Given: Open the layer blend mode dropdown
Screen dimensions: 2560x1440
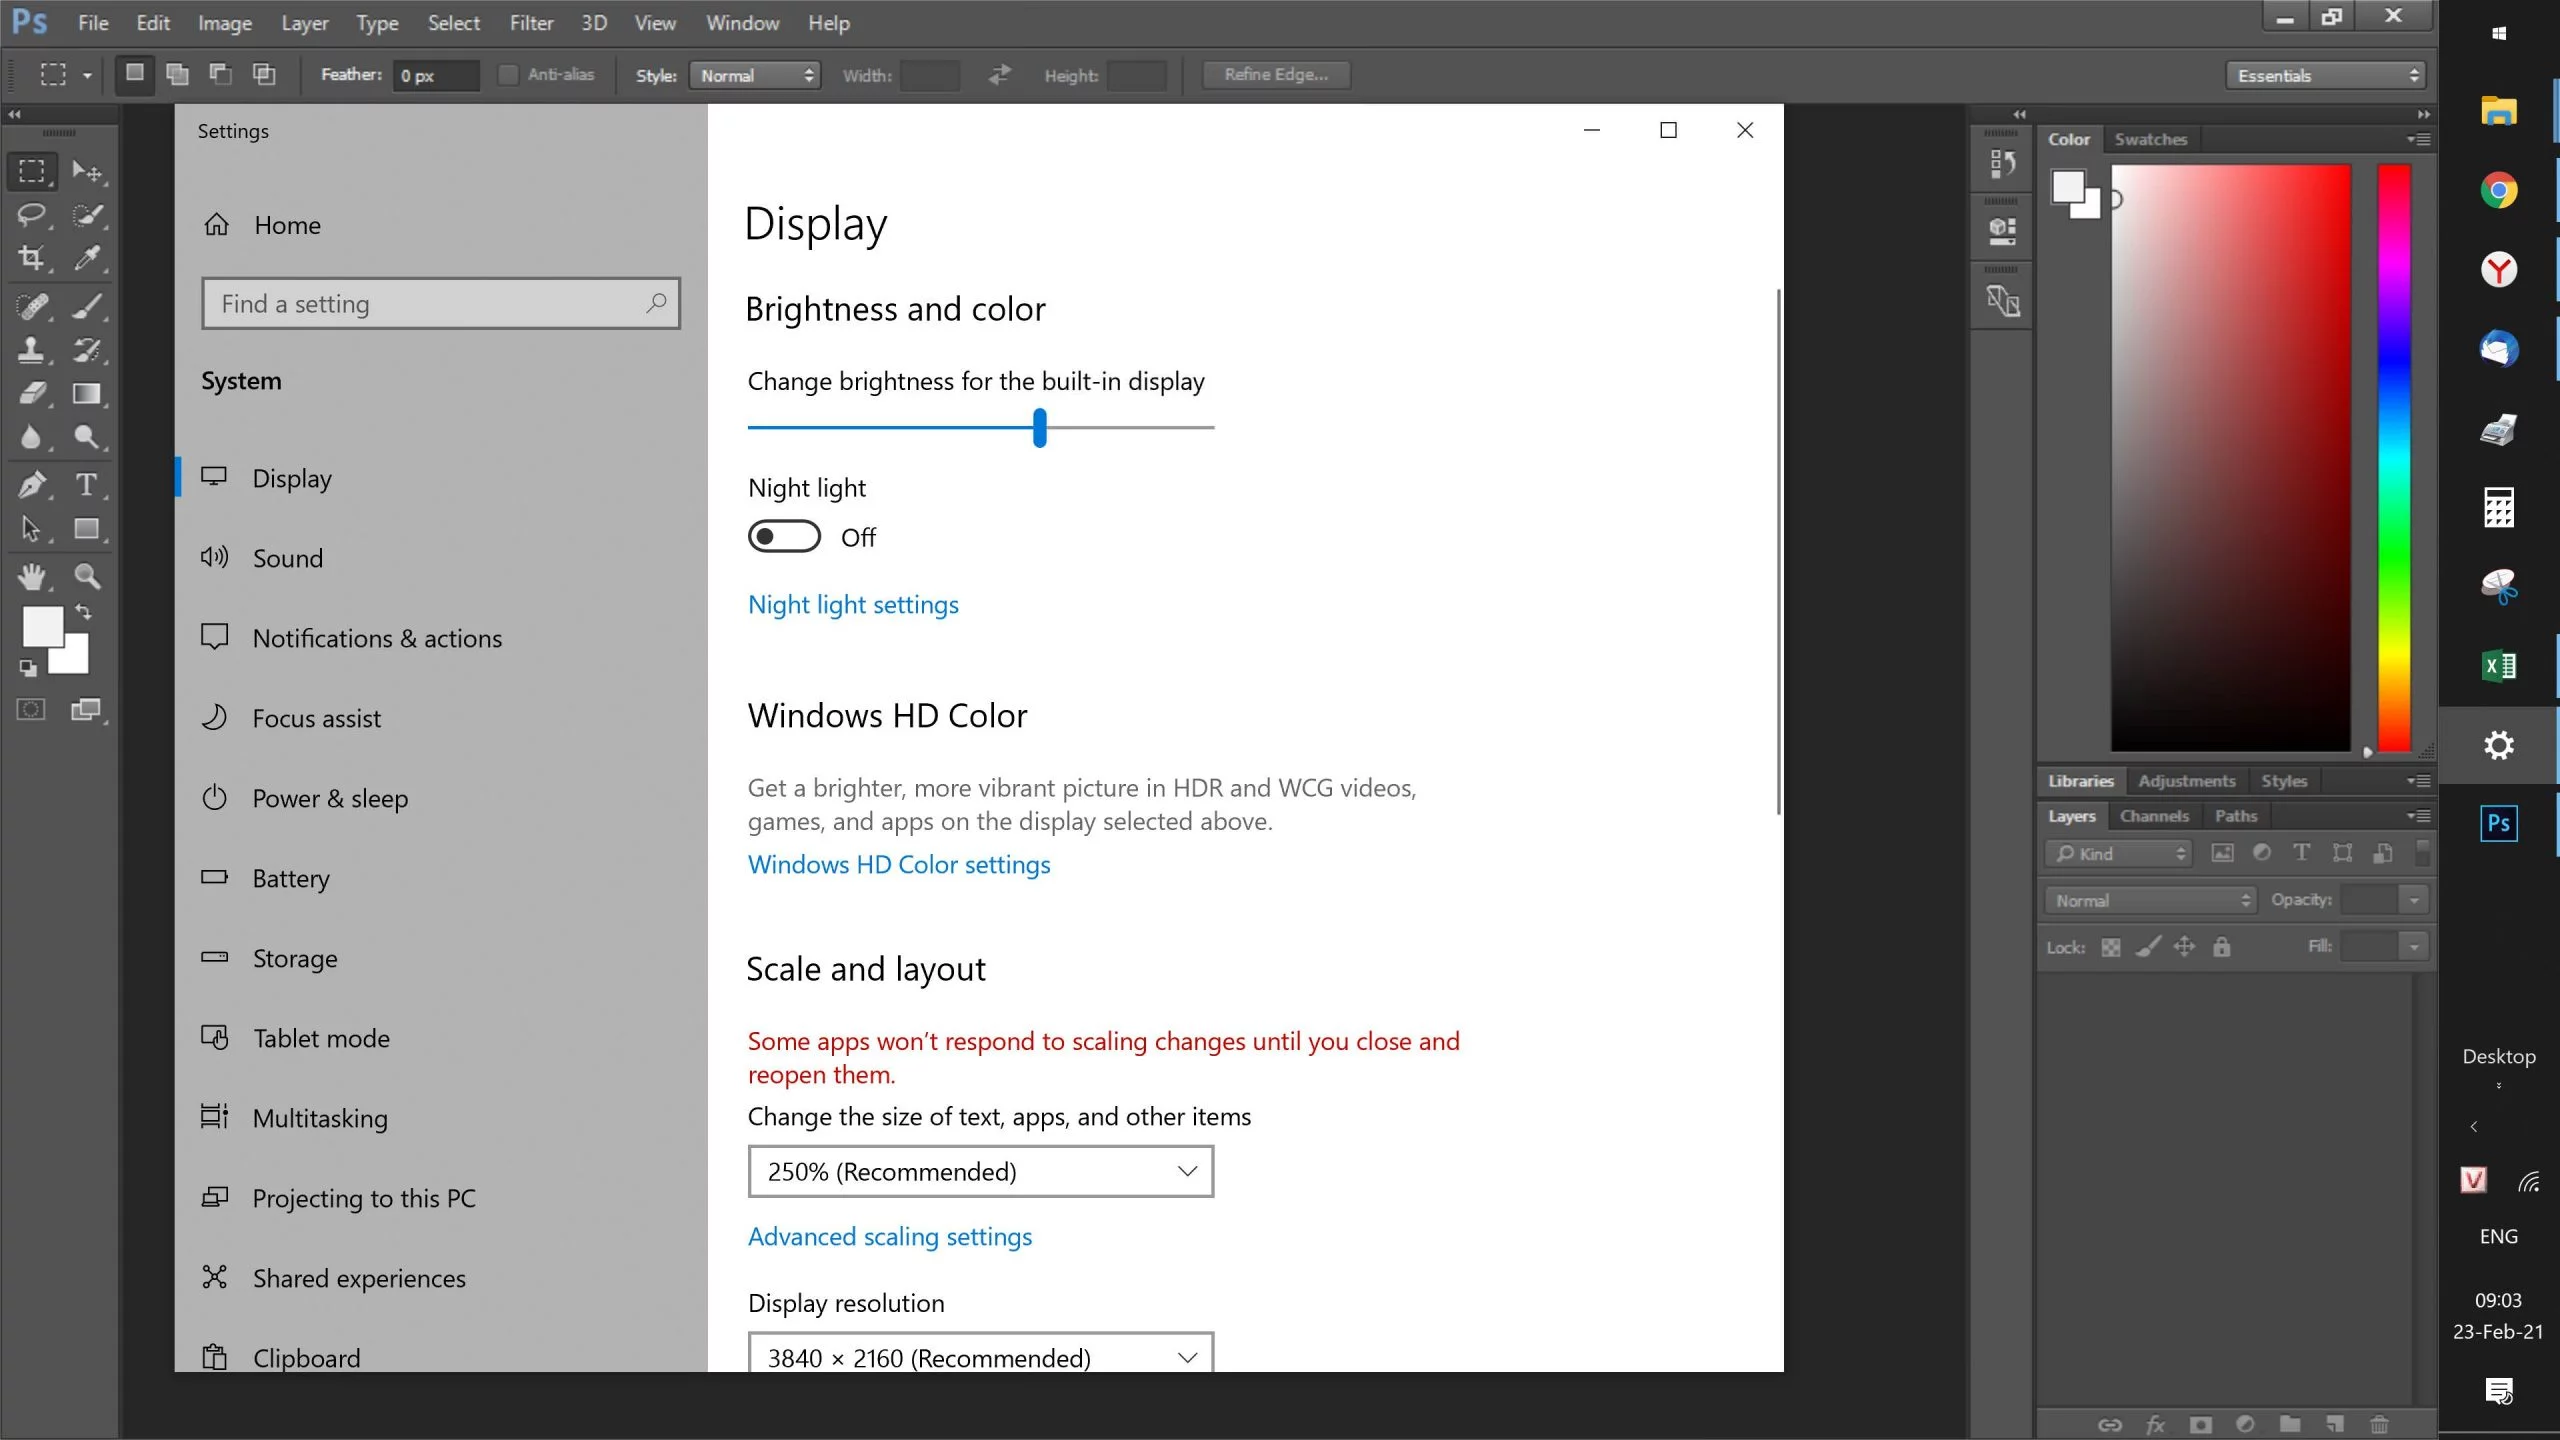Looking at the screenshot, I should 2150,900.
